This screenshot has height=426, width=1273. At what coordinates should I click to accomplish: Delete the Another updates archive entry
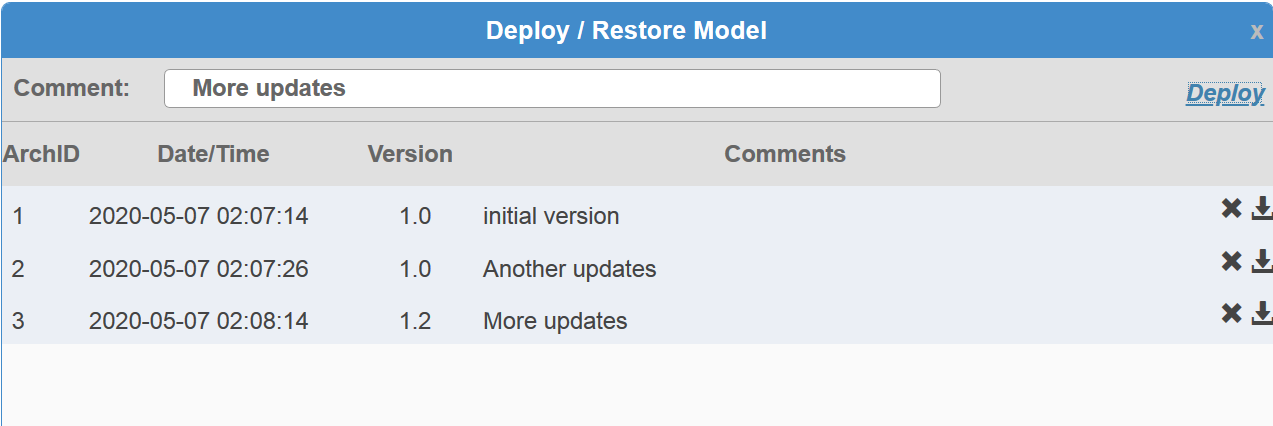coord(1231,261)
